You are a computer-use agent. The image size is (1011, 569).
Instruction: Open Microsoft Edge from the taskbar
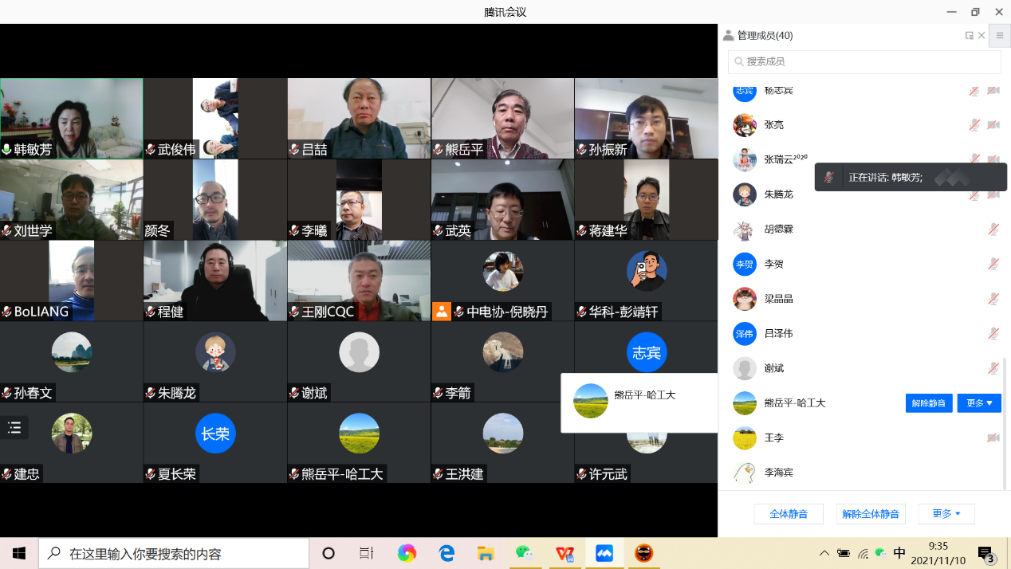pos(446,553)
